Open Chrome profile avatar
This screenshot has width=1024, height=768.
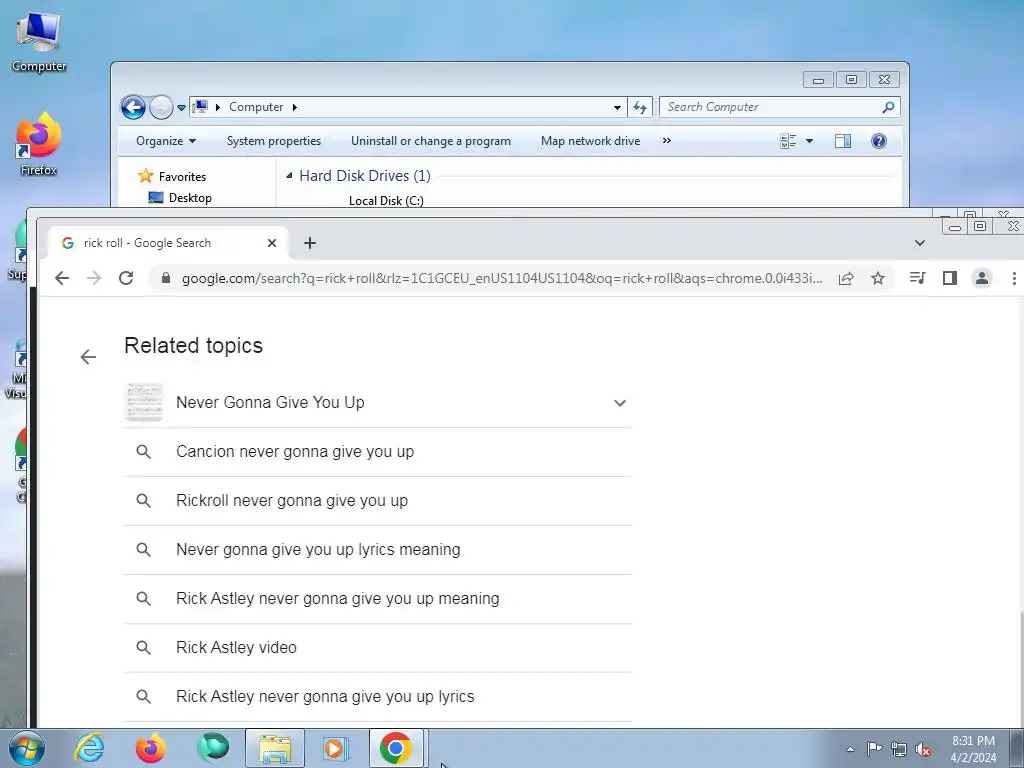click(982, 278)
